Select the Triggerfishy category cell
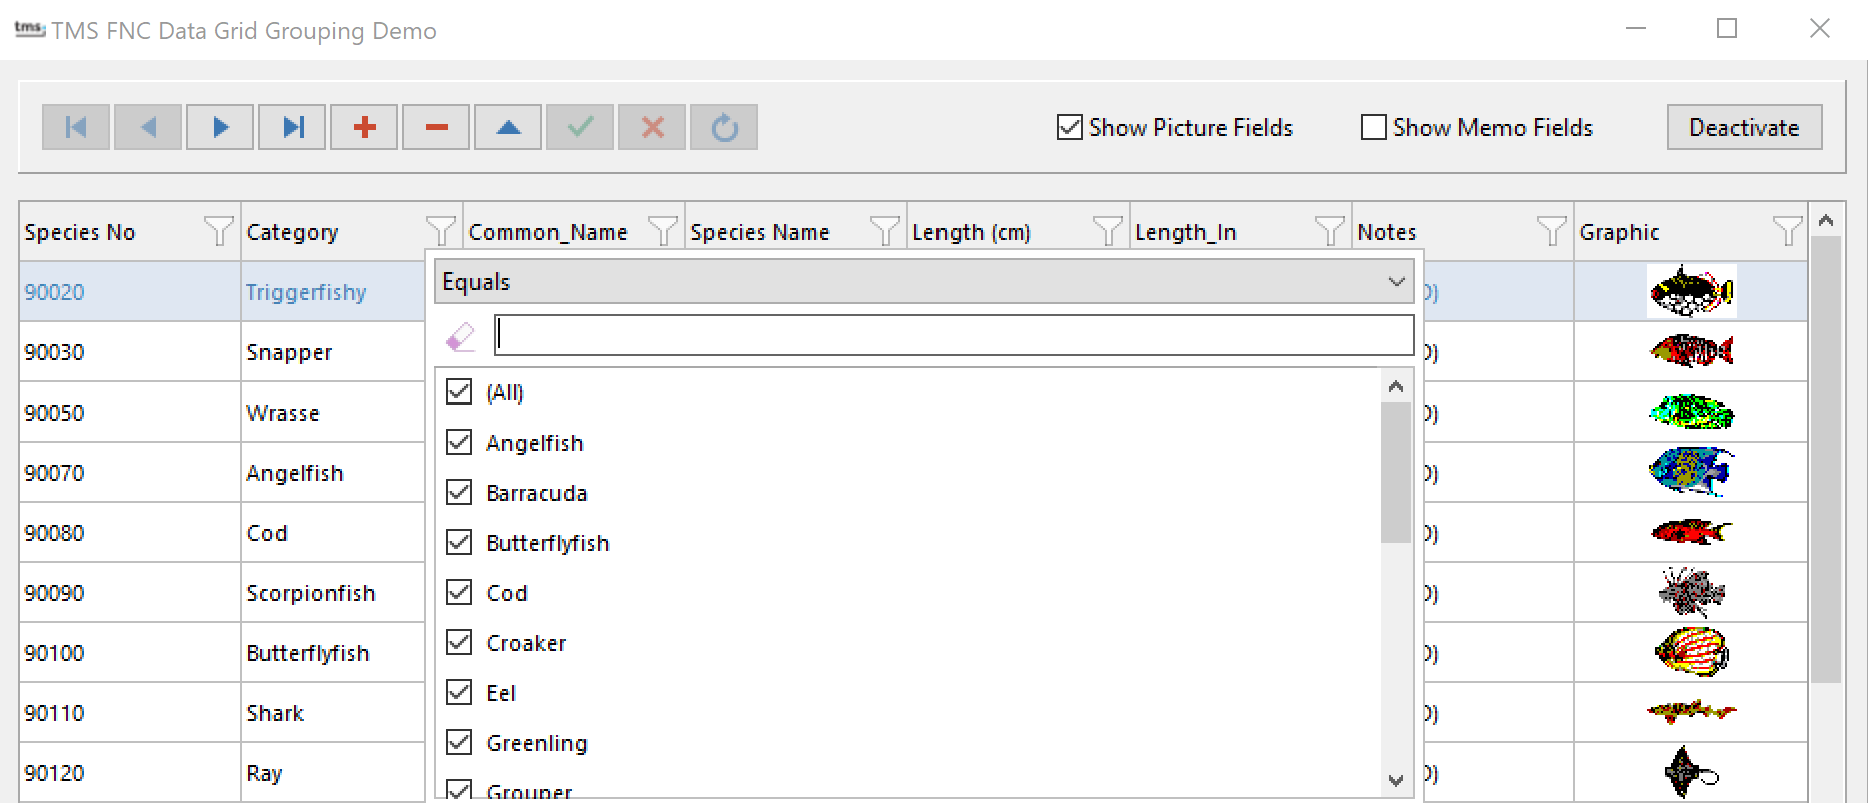 [x=333, y=292]
